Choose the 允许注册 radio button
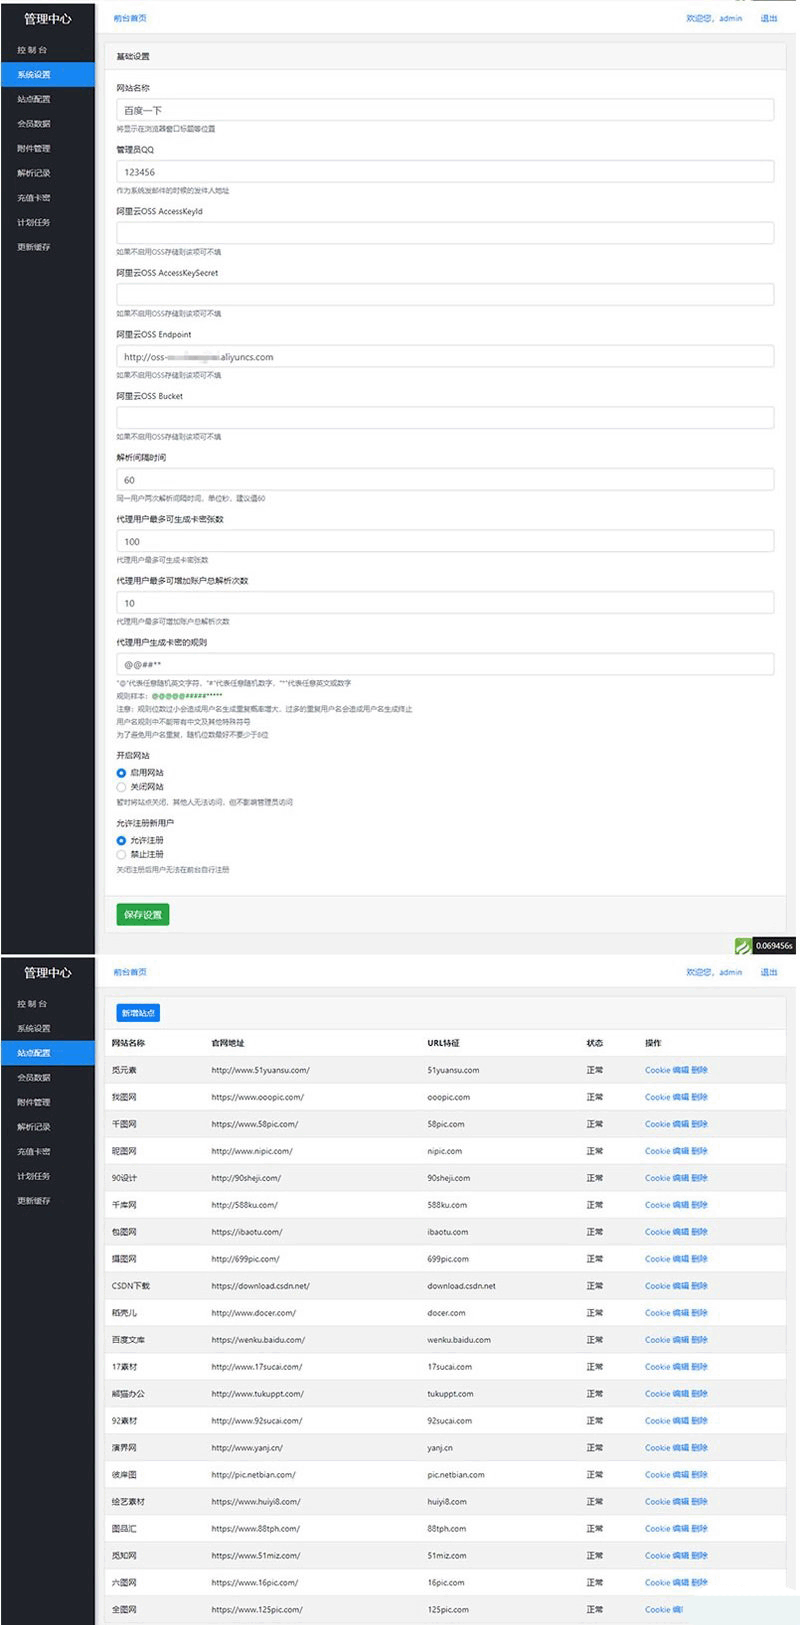800x1625 pixels. (x=122, y=841)
